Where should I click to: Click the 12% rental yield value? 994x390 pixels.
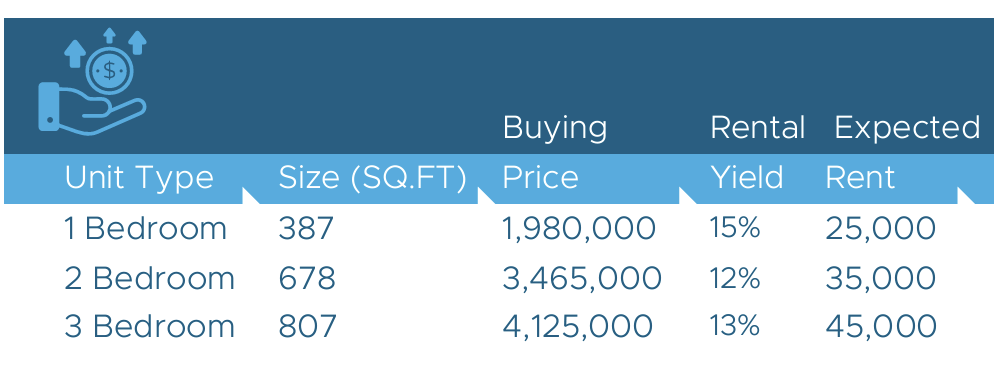(735, 278)
